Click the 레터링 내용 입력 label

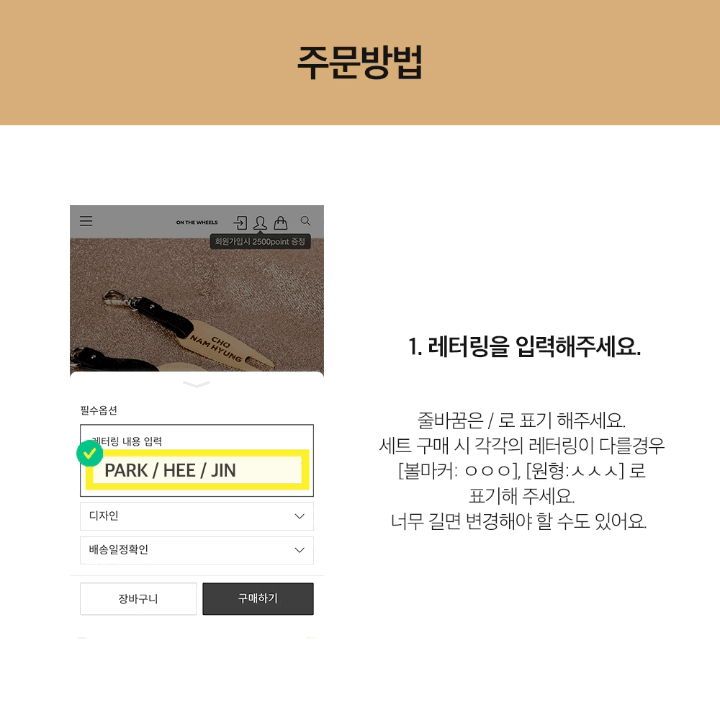(127, 441)
